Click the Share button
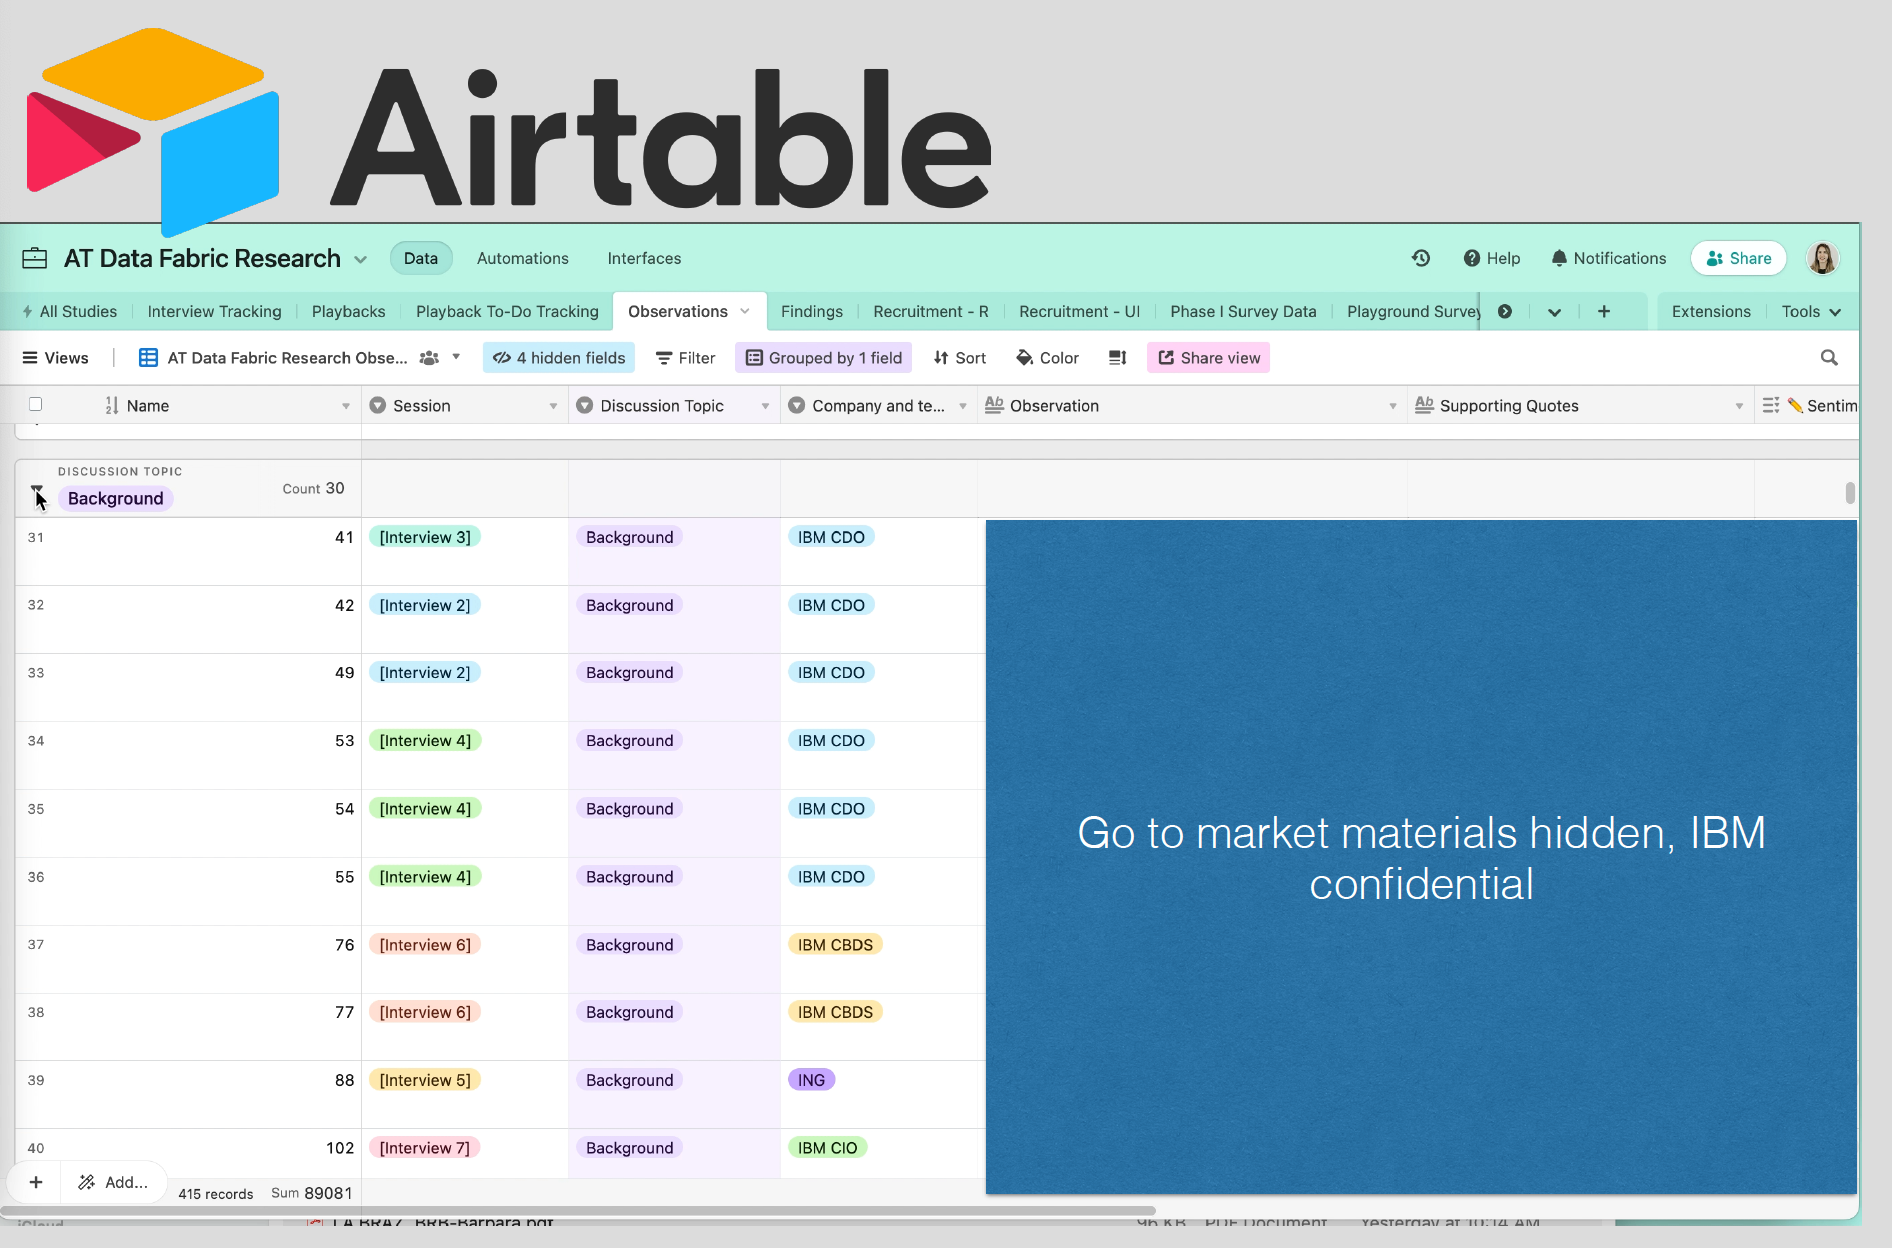This screenshot has height=1248, width=1892. (x=1738, y=258)
